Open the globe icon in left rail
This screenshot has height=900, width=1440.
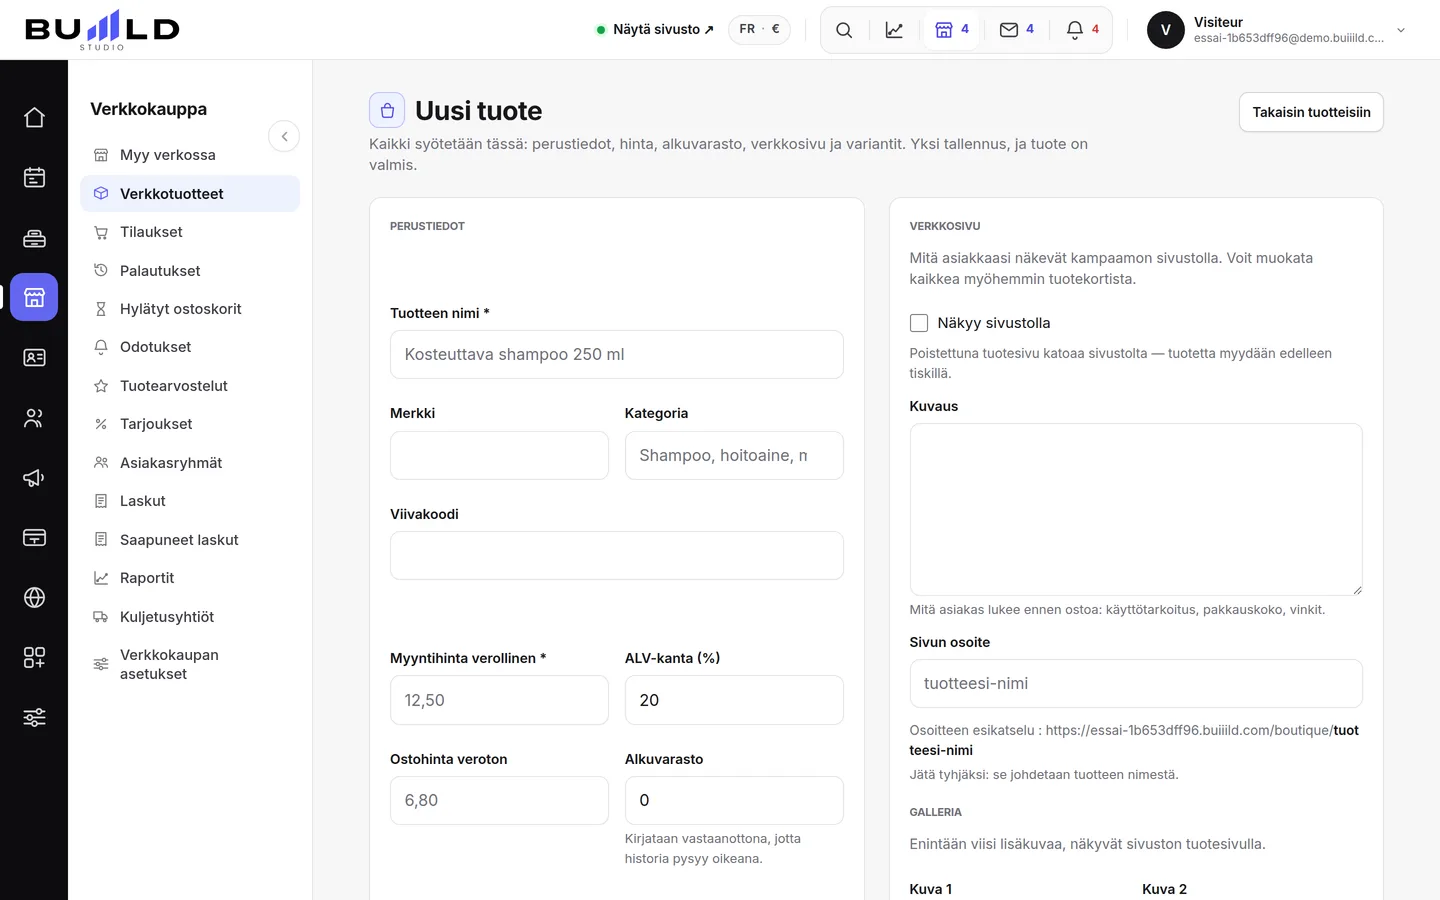coord(34,598)
